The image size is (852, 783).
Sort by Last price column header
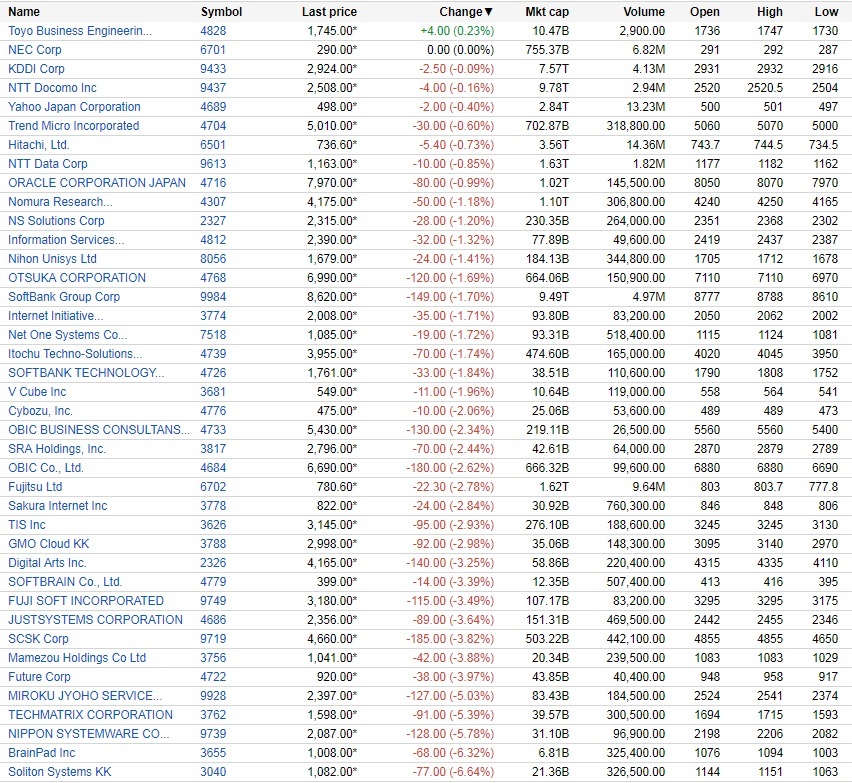click(329, 11)
